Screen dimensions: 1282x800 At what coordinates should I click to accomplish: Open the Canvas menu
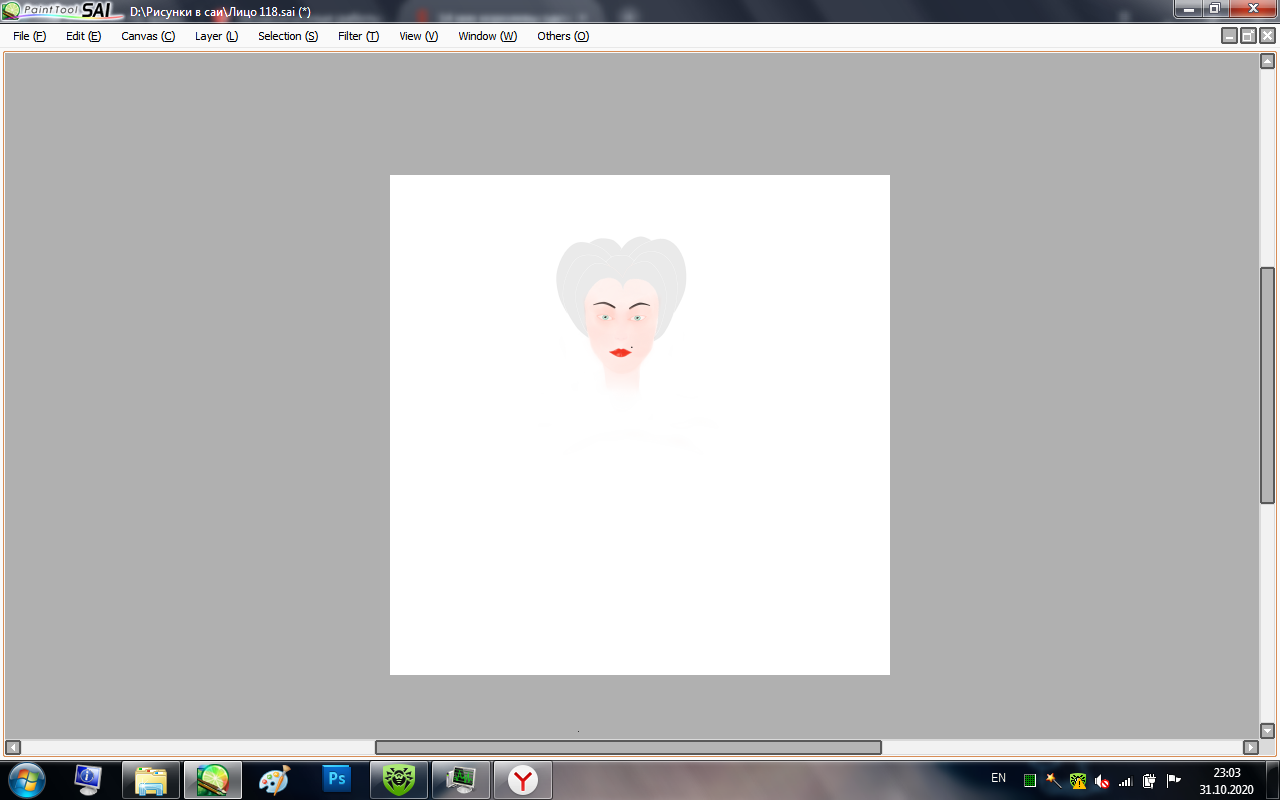click(148, 36)
